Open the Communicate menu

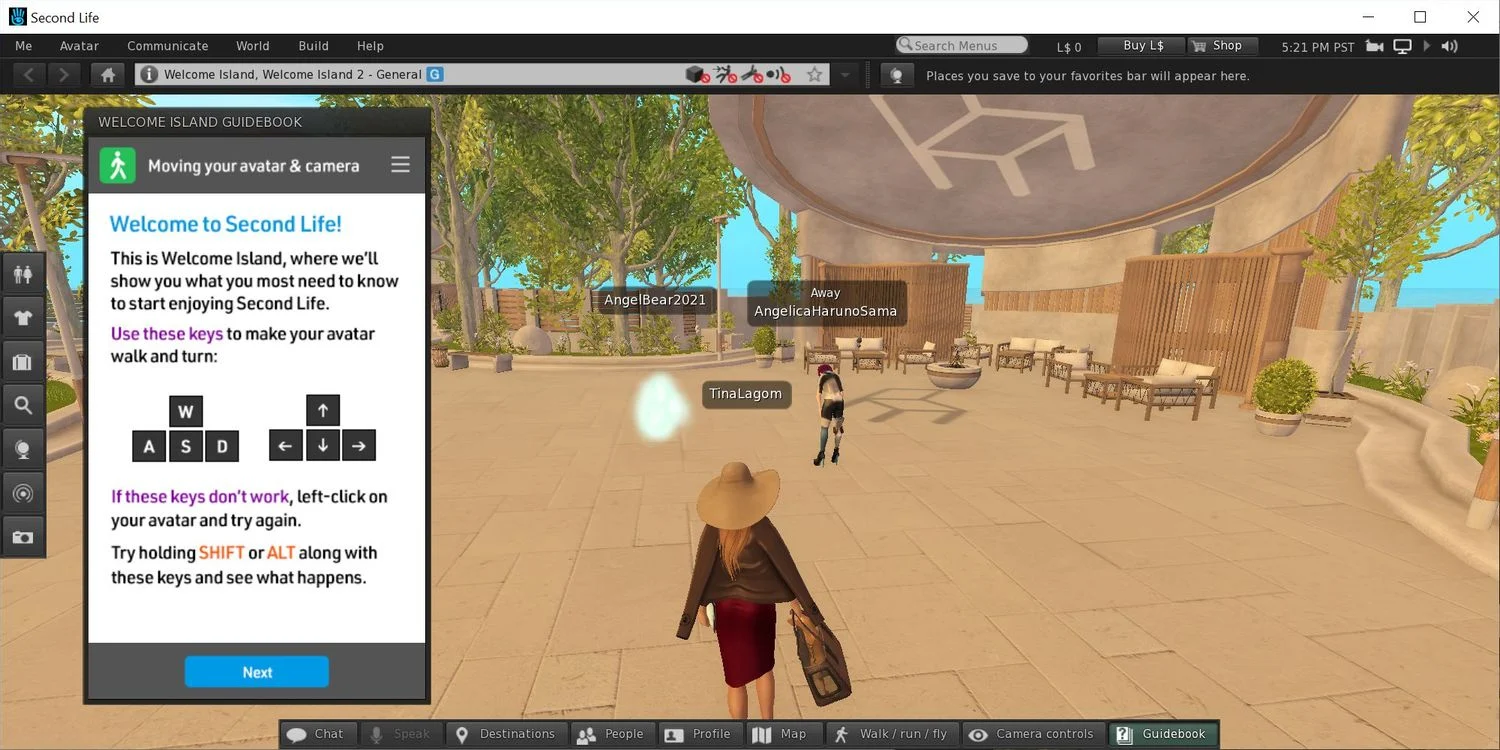(168, 46)
